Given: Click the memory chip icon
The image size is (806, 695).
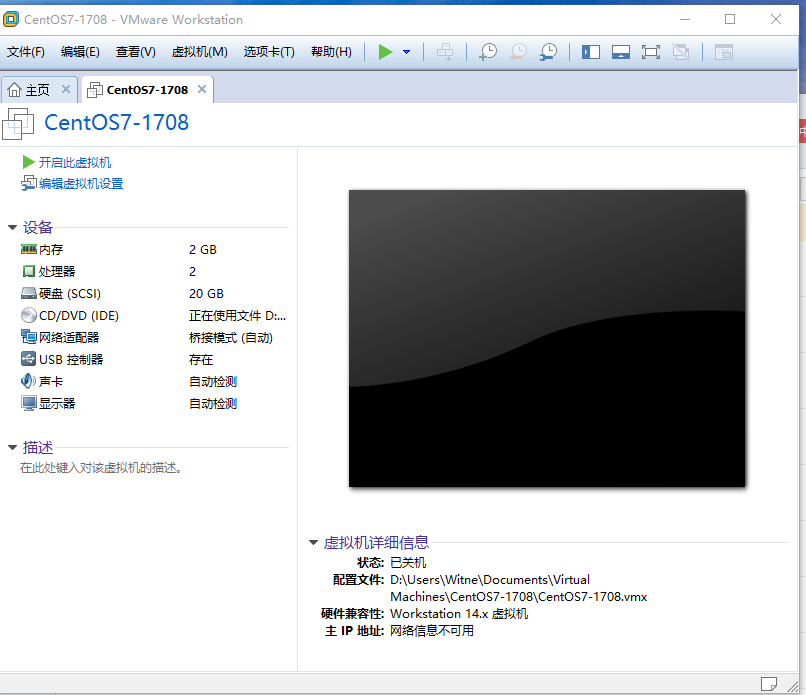Looking at the screenshot, I should coord(29,249).
